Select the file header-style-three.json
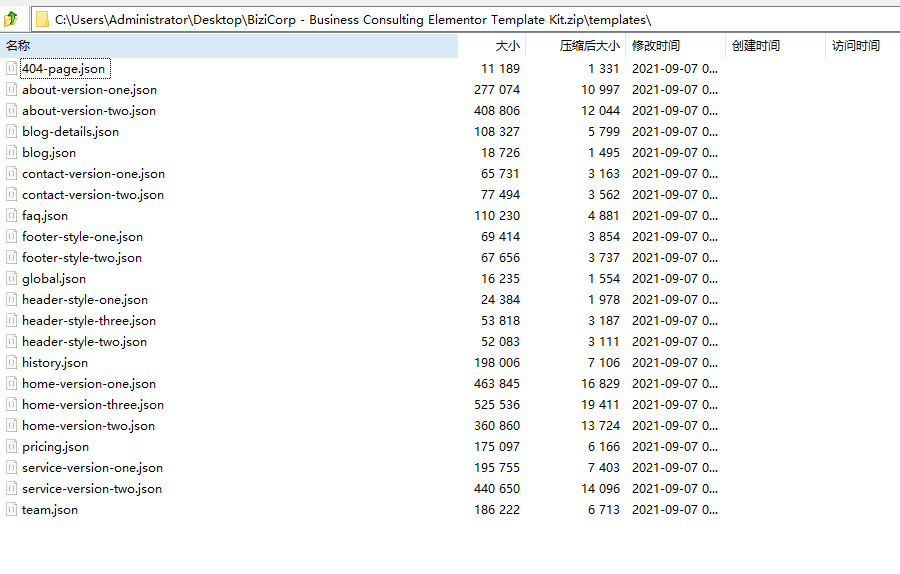This screenshot has height=574, width=900. point(89,321)
